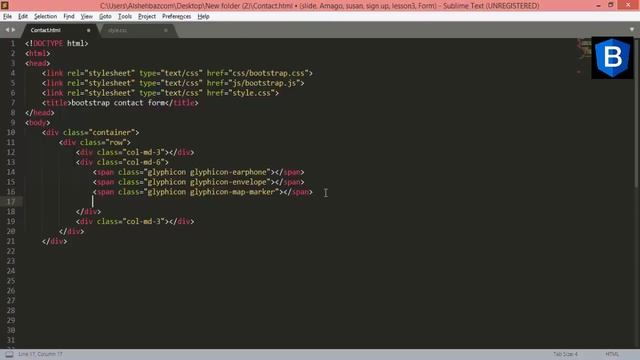Click the side bar toggle icon in status bar
This screenshot has width=640, height=360.
[9, 354]
